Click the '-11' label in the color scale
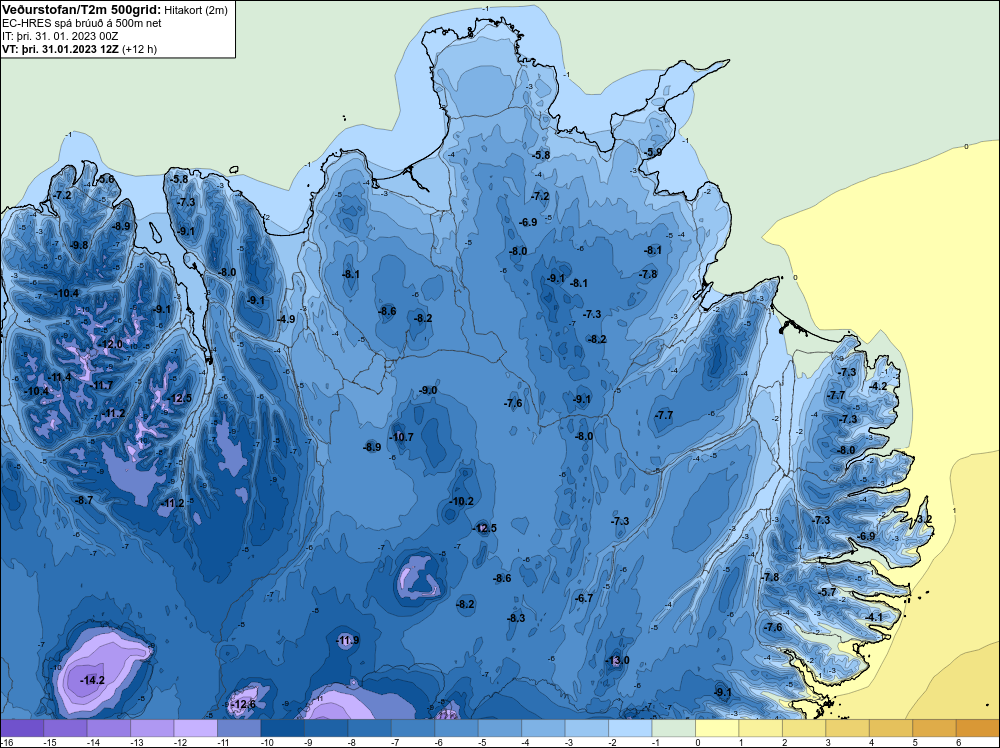The width and height of the screenshot is (1000, 748). (223, 742)
